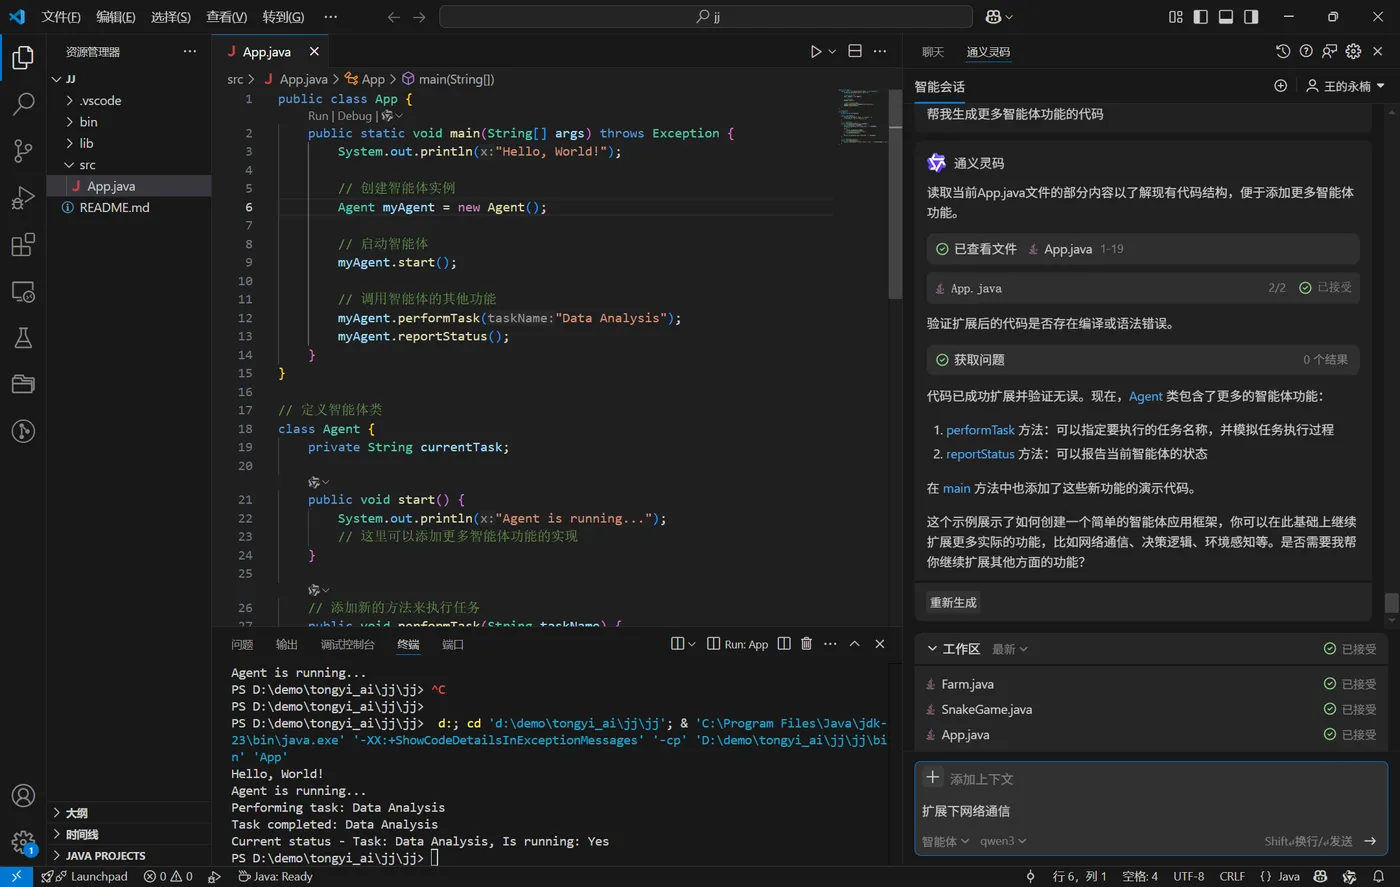Viewport: 1400px width, 887px height.
Task: Open the Remote Explorer view
Action: point(23,292)
